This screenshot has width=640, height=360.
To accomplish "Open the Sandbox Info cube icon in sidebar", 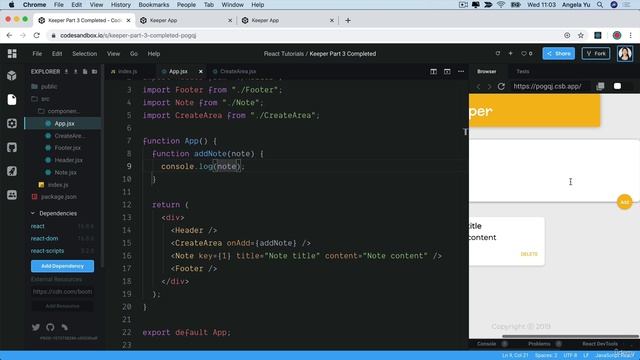I will pyautogui.click(x=12, y=76).
